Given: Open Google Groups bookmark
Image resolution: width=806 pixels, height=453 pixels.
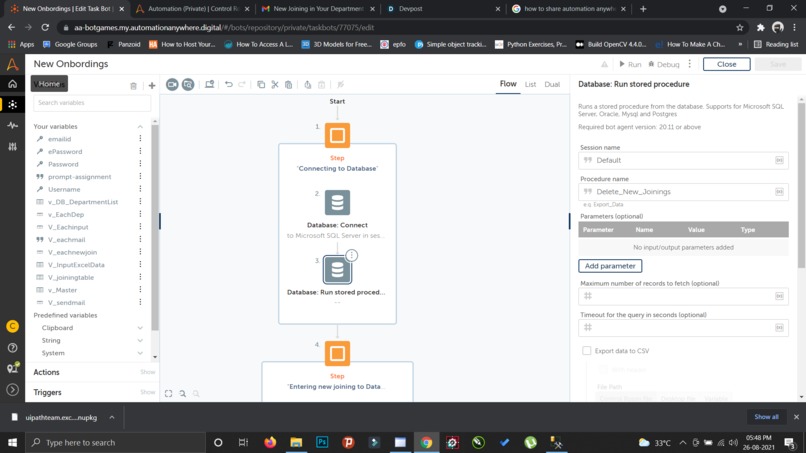Looking at the screenshot, I should point(70,44).
